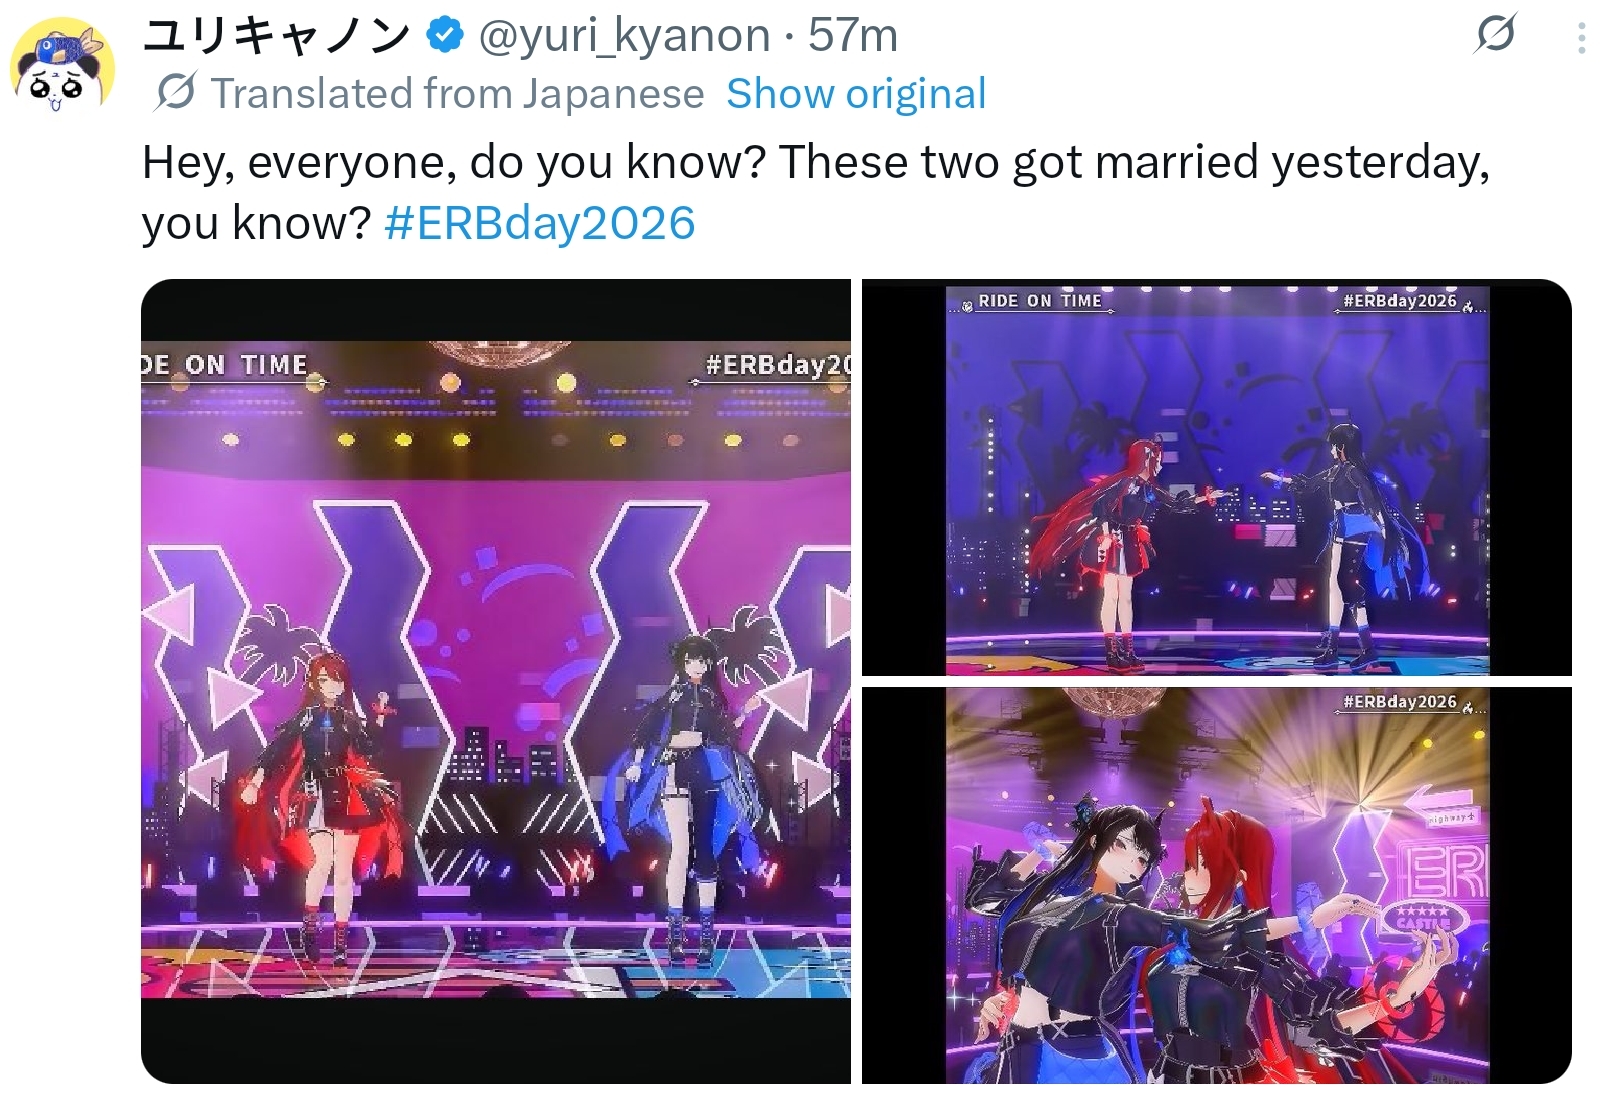Open the three-dot more options menu
This screenshot has height=1100, width=1622.
(1581, 38)
